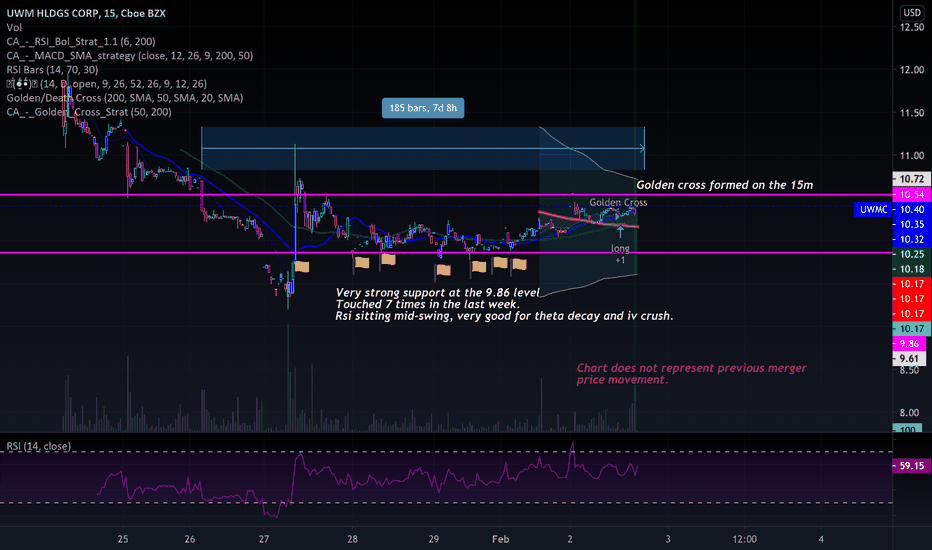Click the 12.00 price axis tick

(912, 70)
